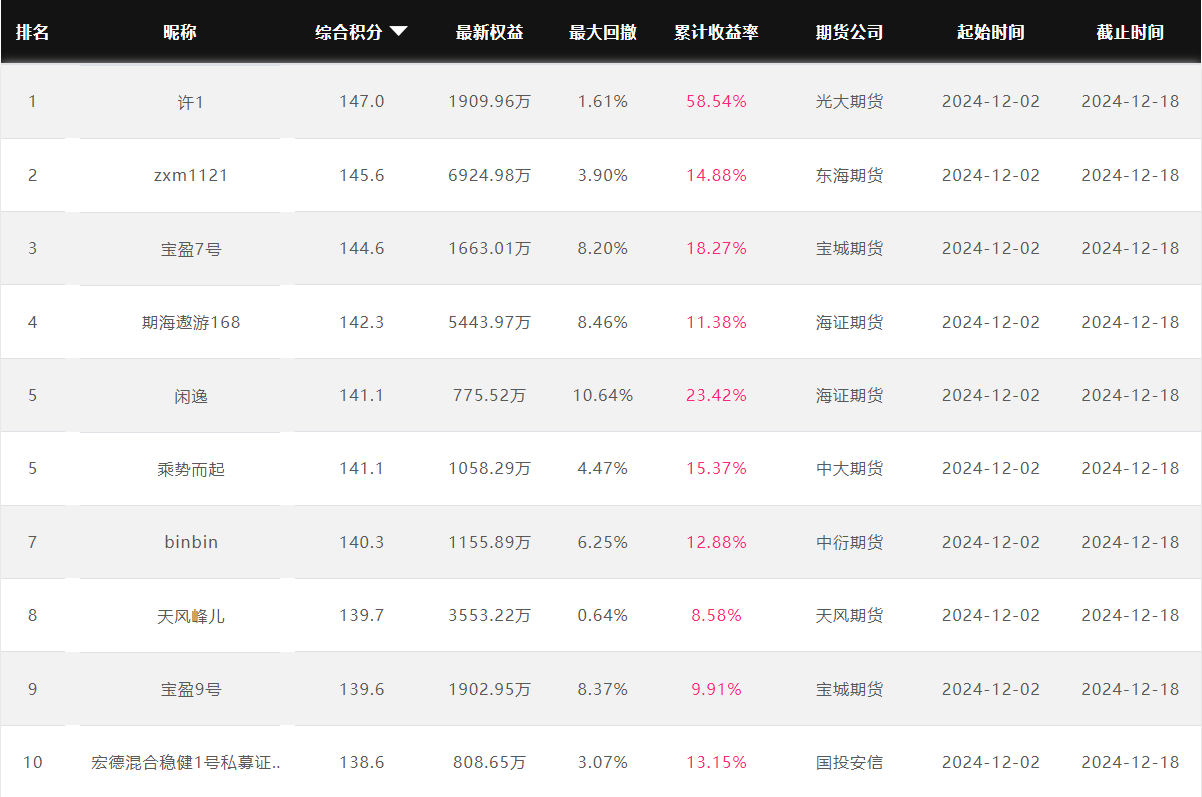The height and width of the screenshot is (797, 1202).
Task: Select nickname 宝盈9号
Action: (x=190, y=689)
